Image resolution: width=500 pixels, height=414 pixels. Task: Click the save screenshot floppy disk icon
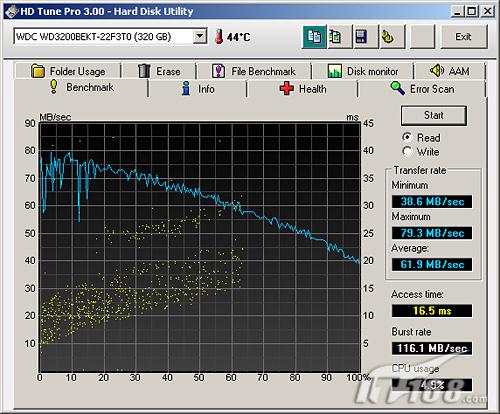(365, 36)
